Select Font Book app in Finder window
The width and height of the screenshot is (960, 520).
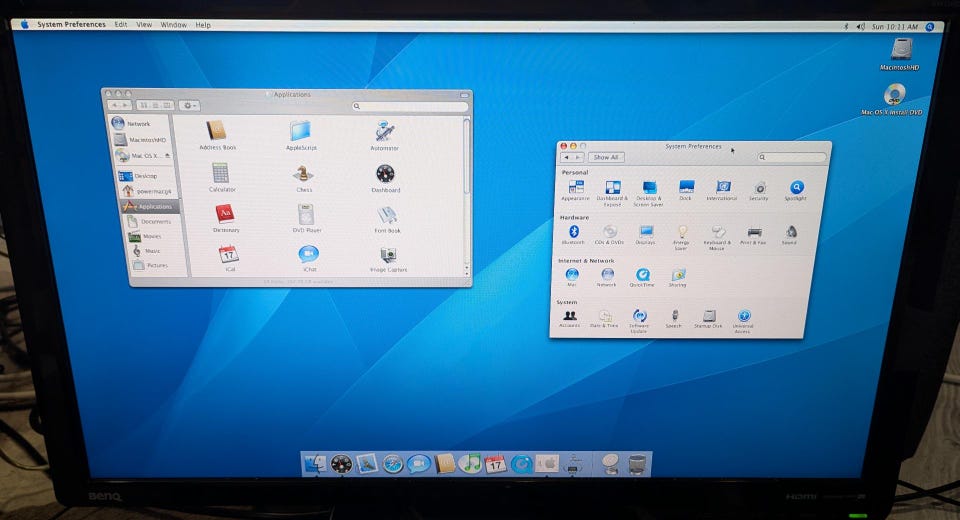tap(388, 219)
